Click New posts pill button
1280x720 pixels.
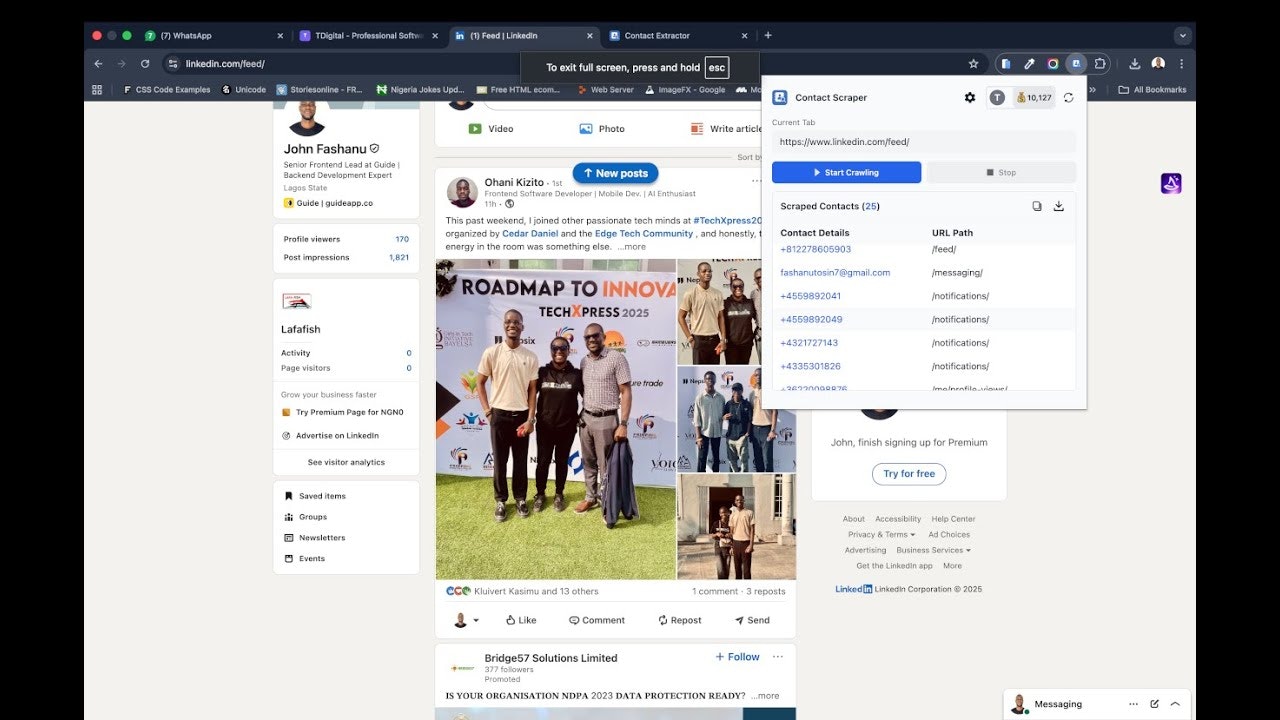615,173
